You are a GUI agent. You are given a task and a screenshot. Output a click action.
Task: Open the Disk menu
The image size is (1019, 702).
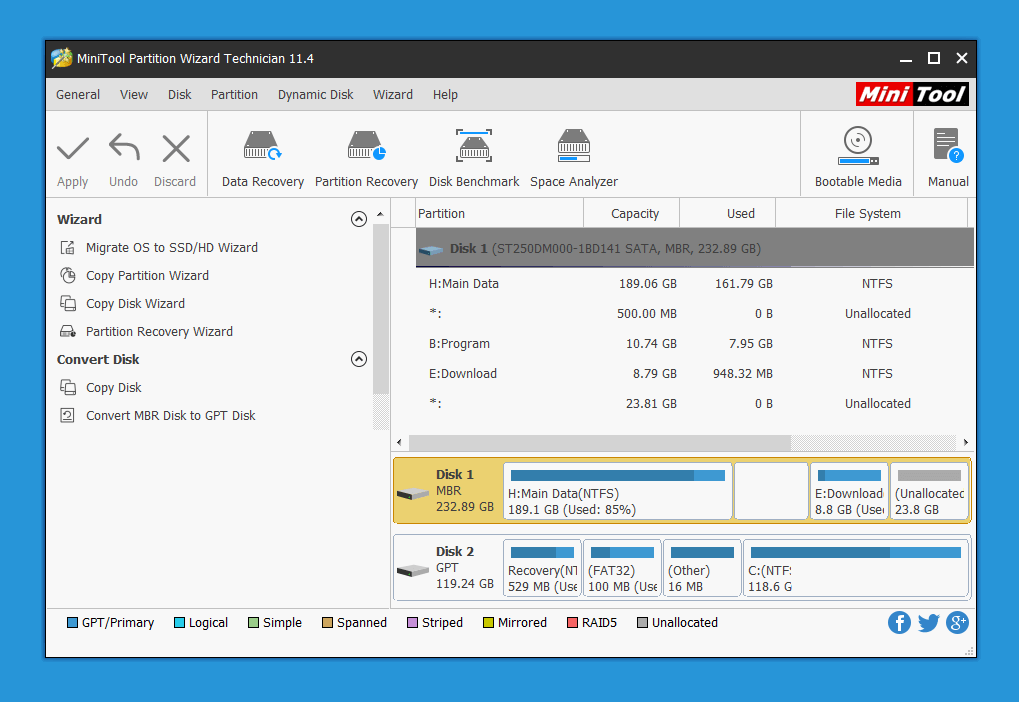(x=179, y=95)
